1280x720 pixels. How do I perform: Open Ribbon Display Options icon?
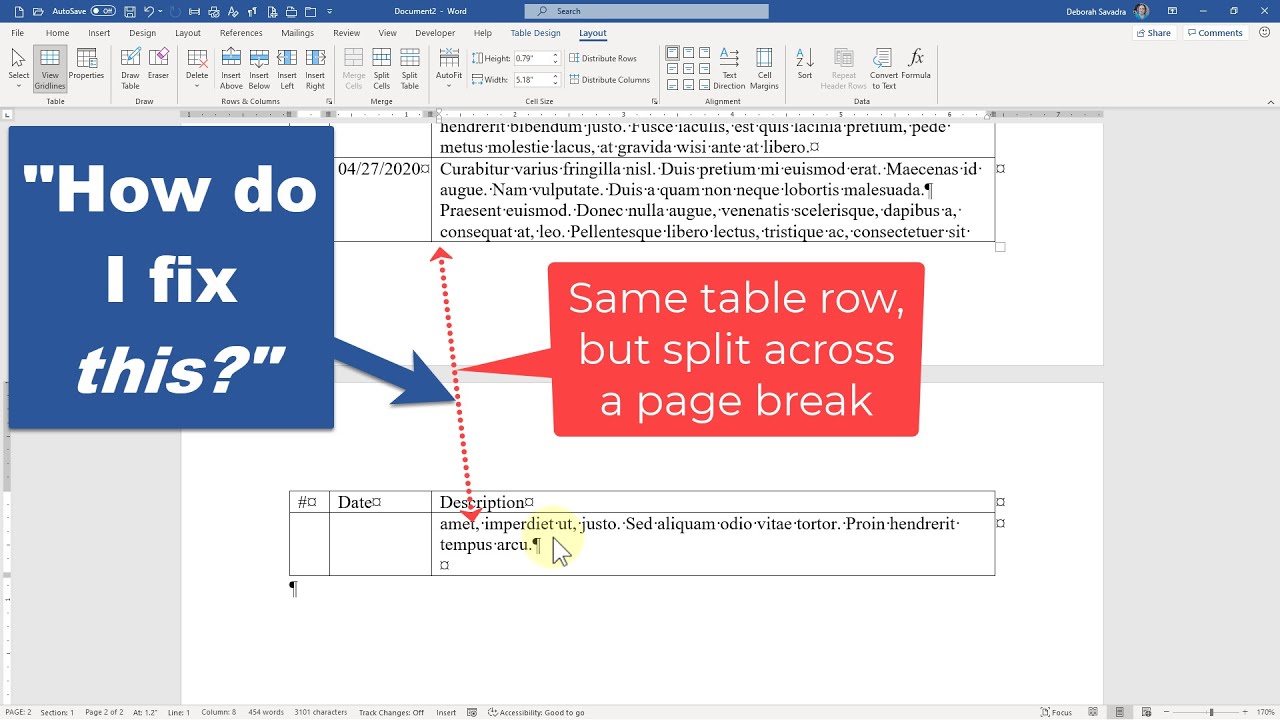(1173, 11)
